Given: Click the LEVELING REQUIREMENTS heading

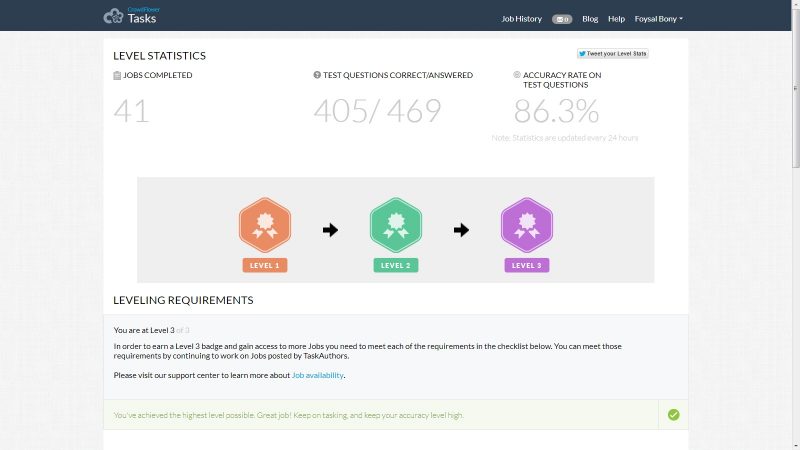Looking at the screenshot, I should pyautogui.click(x=183, y=300).
